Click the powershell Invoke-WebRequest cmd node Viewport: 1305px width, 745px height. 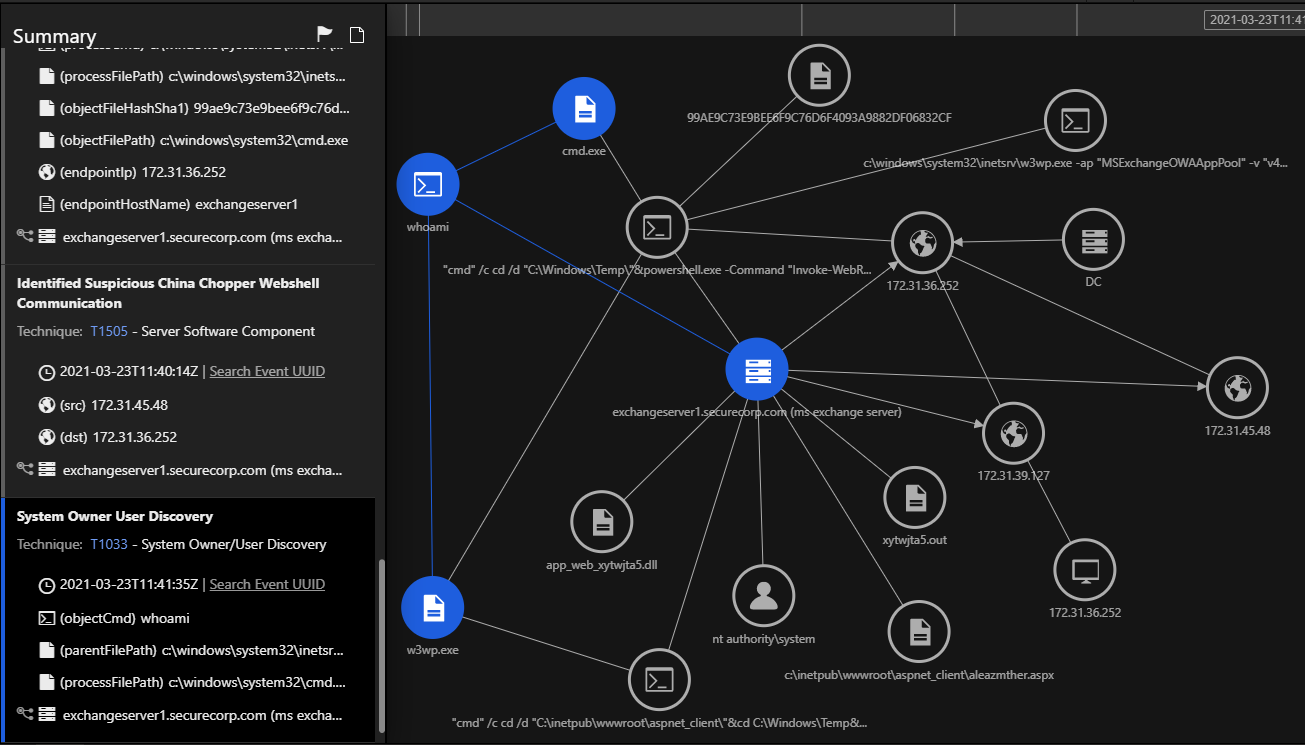pyautogui.click(x=656, y=228)
